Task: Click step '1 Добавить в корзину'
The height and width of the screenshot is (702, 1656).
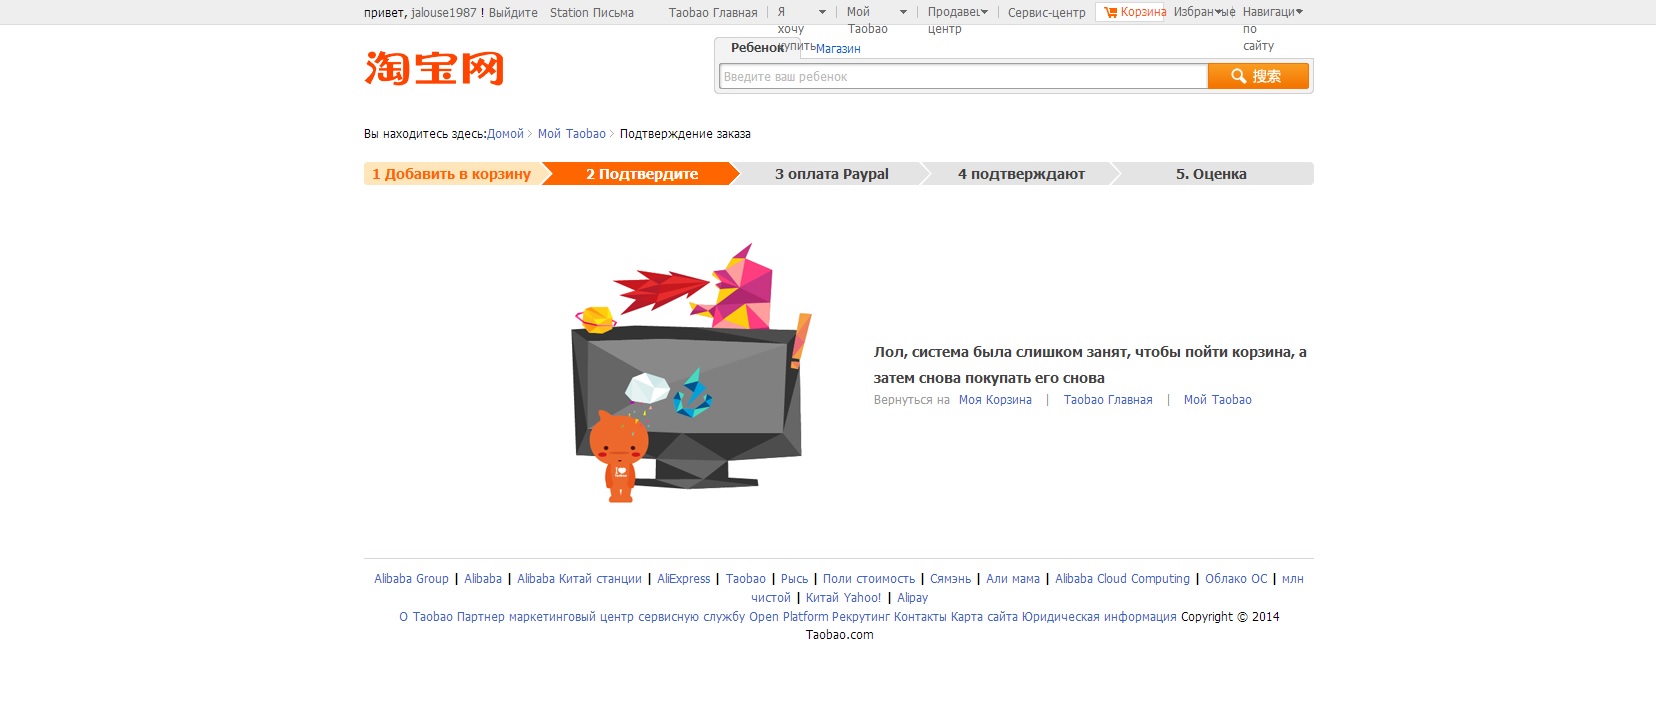Action: [x=452, y=174]
